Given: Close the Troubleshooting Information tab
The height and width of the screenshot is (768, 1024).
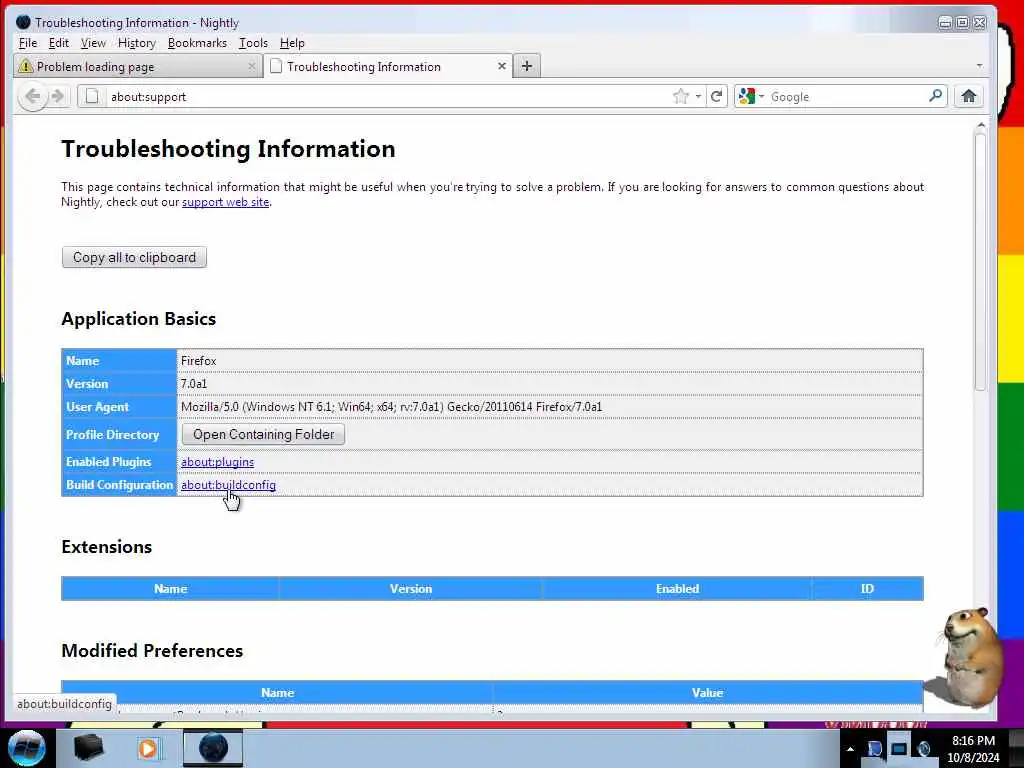Looking at the screenshot, I should click(x=502, y=66).
